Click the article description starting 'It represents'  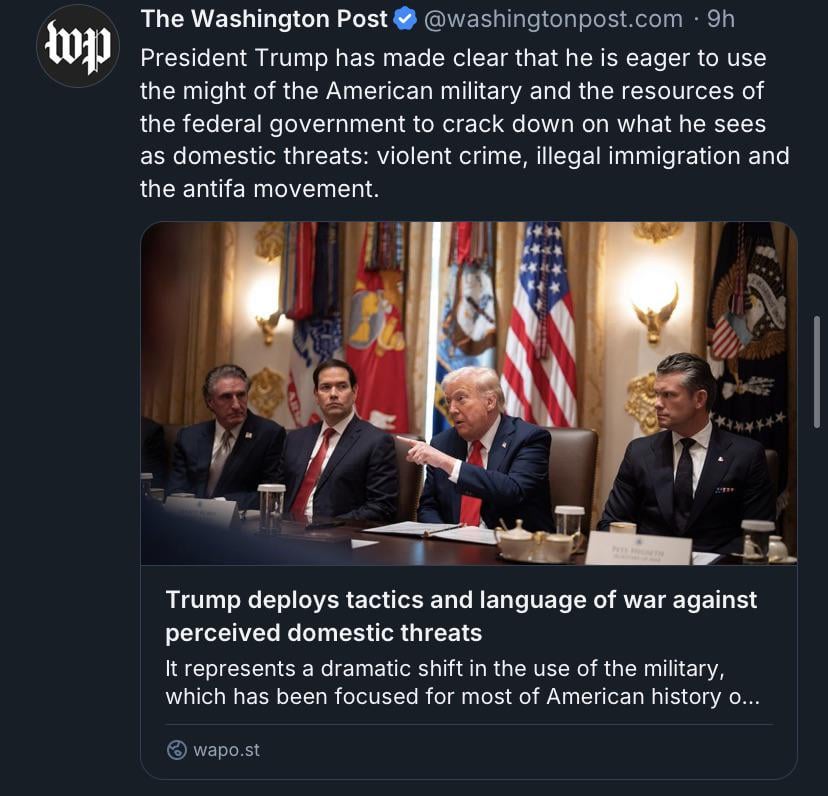pos(463,682)
